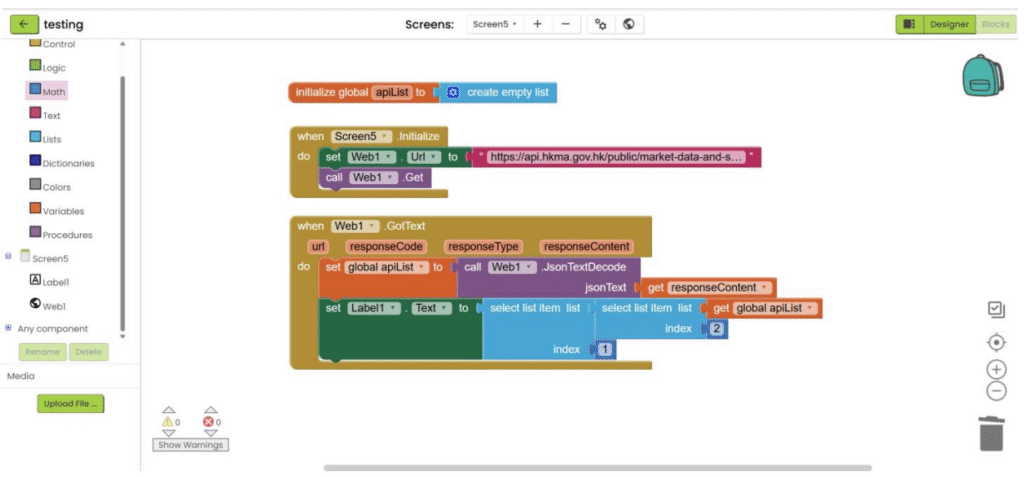The image size is (1024, 477).
Task: Center the workspace with the target icon
Action: point(996,342)
